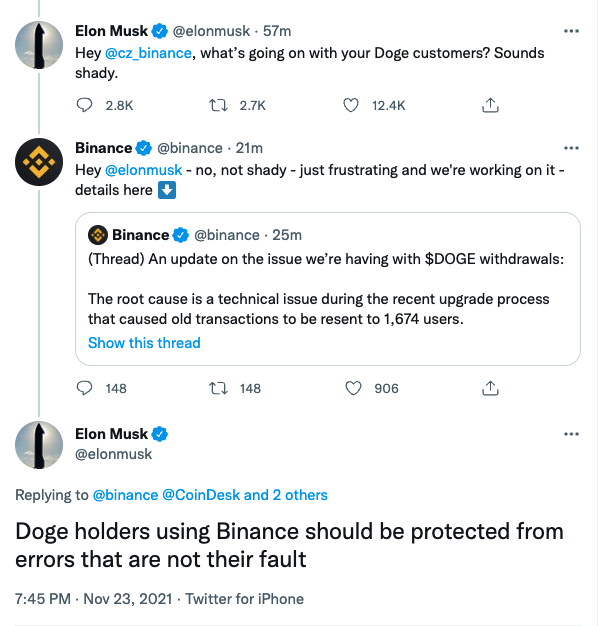
Task: Open more options on Elon's first tweet
Action: click(571, 31)
